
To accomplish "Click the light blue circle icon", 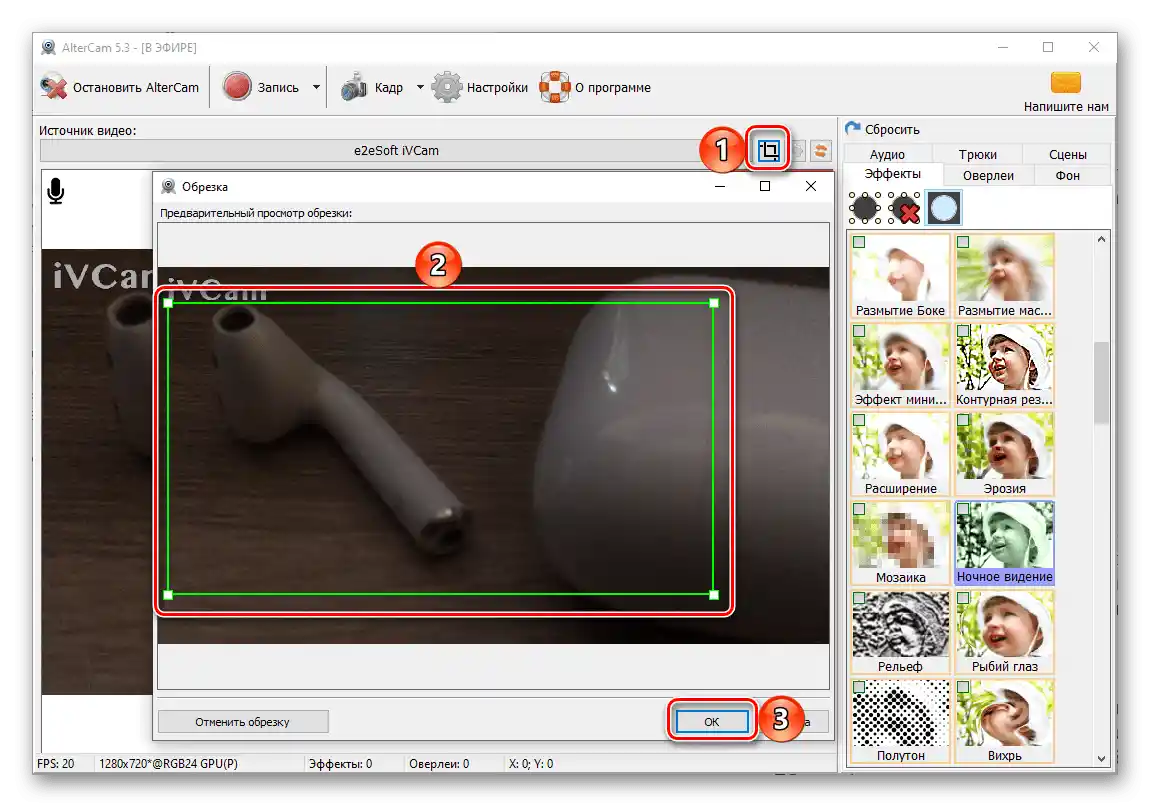I will click(943, 208).
